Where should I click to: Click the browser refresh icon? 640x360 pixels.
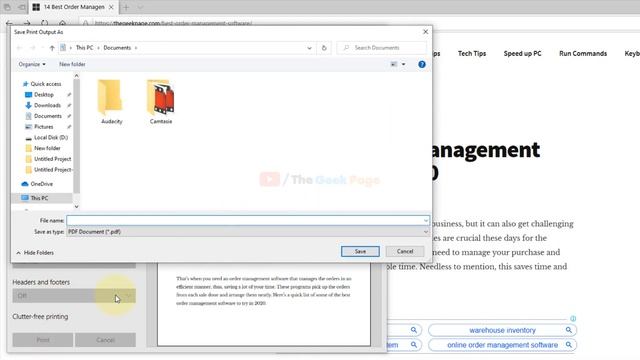(44, 23)
